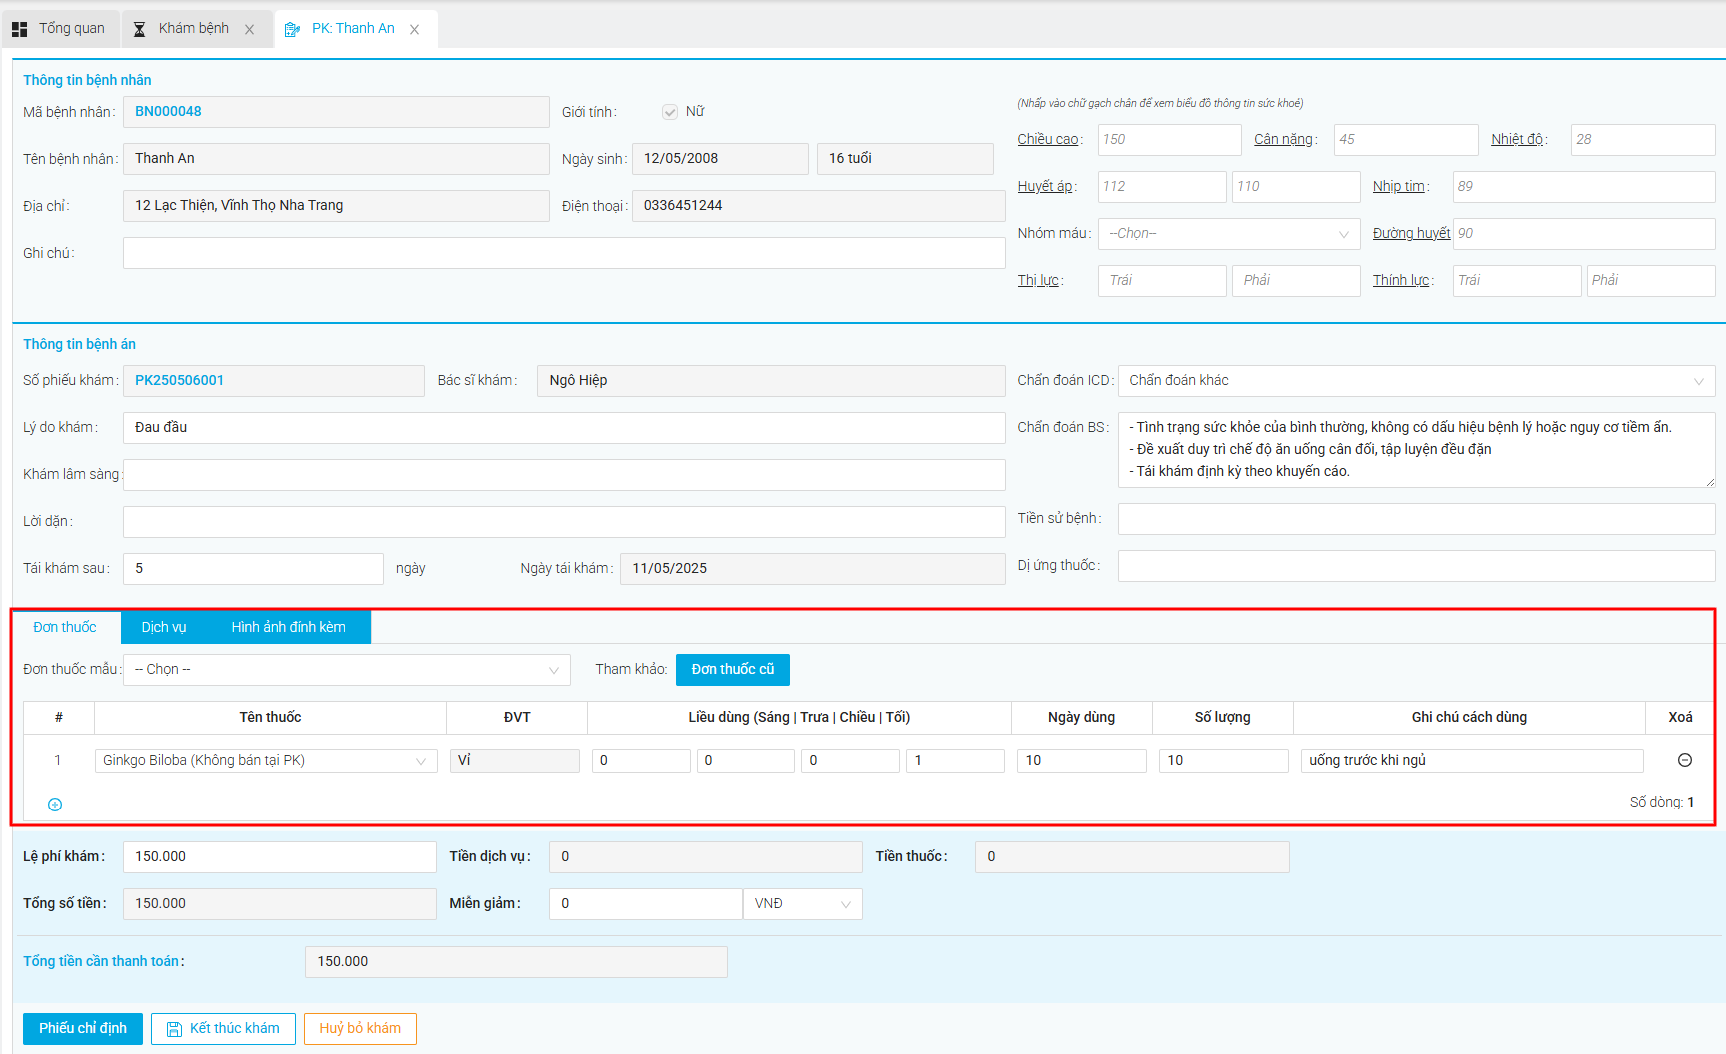Open the Cân nặng chart link
The height and width of the screenshot is (1054, 1726).
[1284, 139]
